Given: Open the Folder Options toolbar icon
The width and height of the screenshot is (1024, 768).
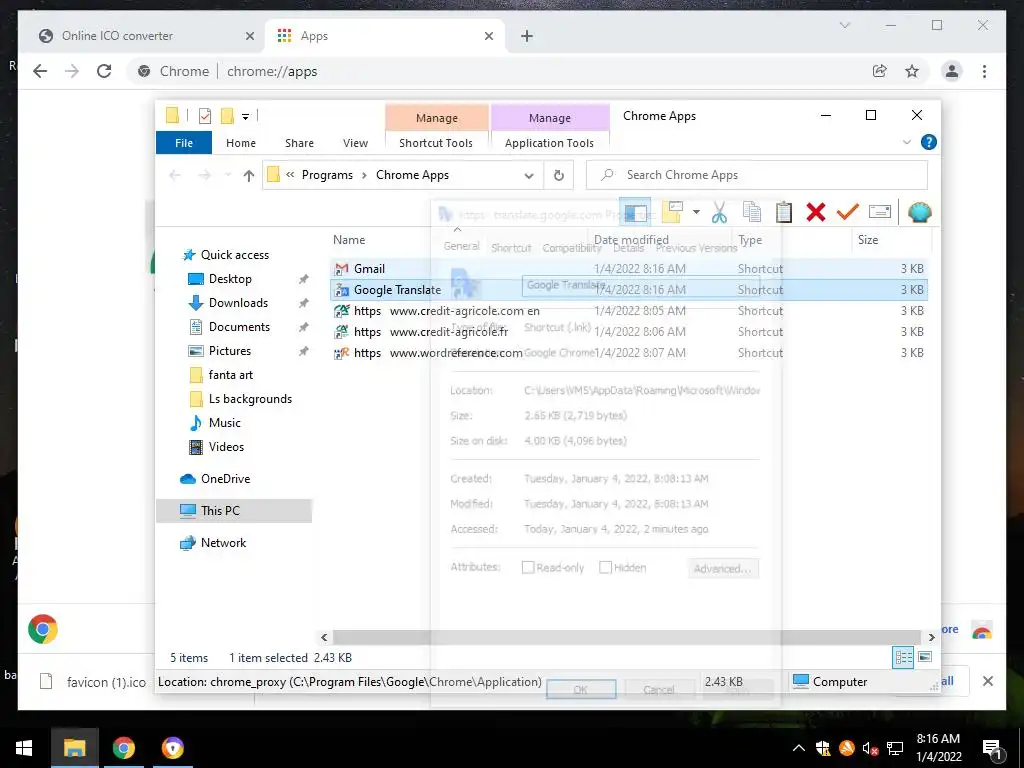Looking at the screenshot, I should (673, 212).
